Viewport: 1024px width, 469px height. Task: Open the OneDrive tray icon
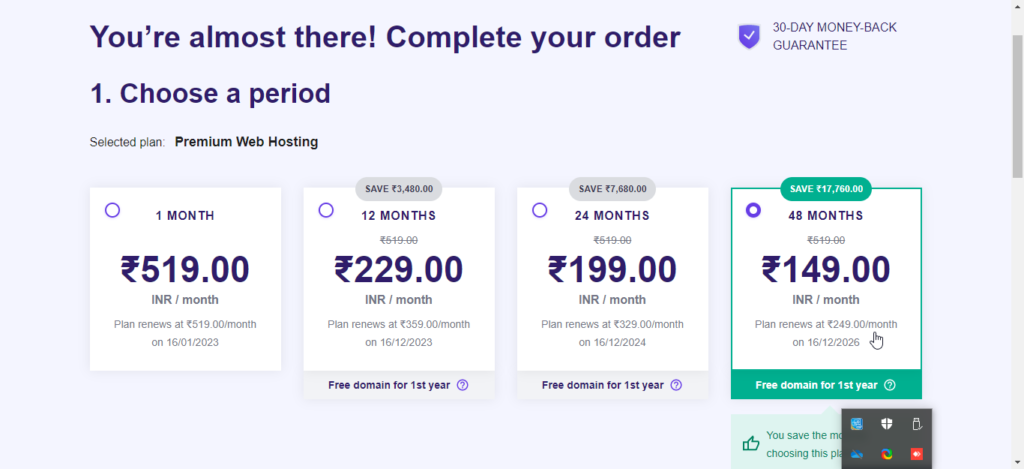(x=858, y=454)
